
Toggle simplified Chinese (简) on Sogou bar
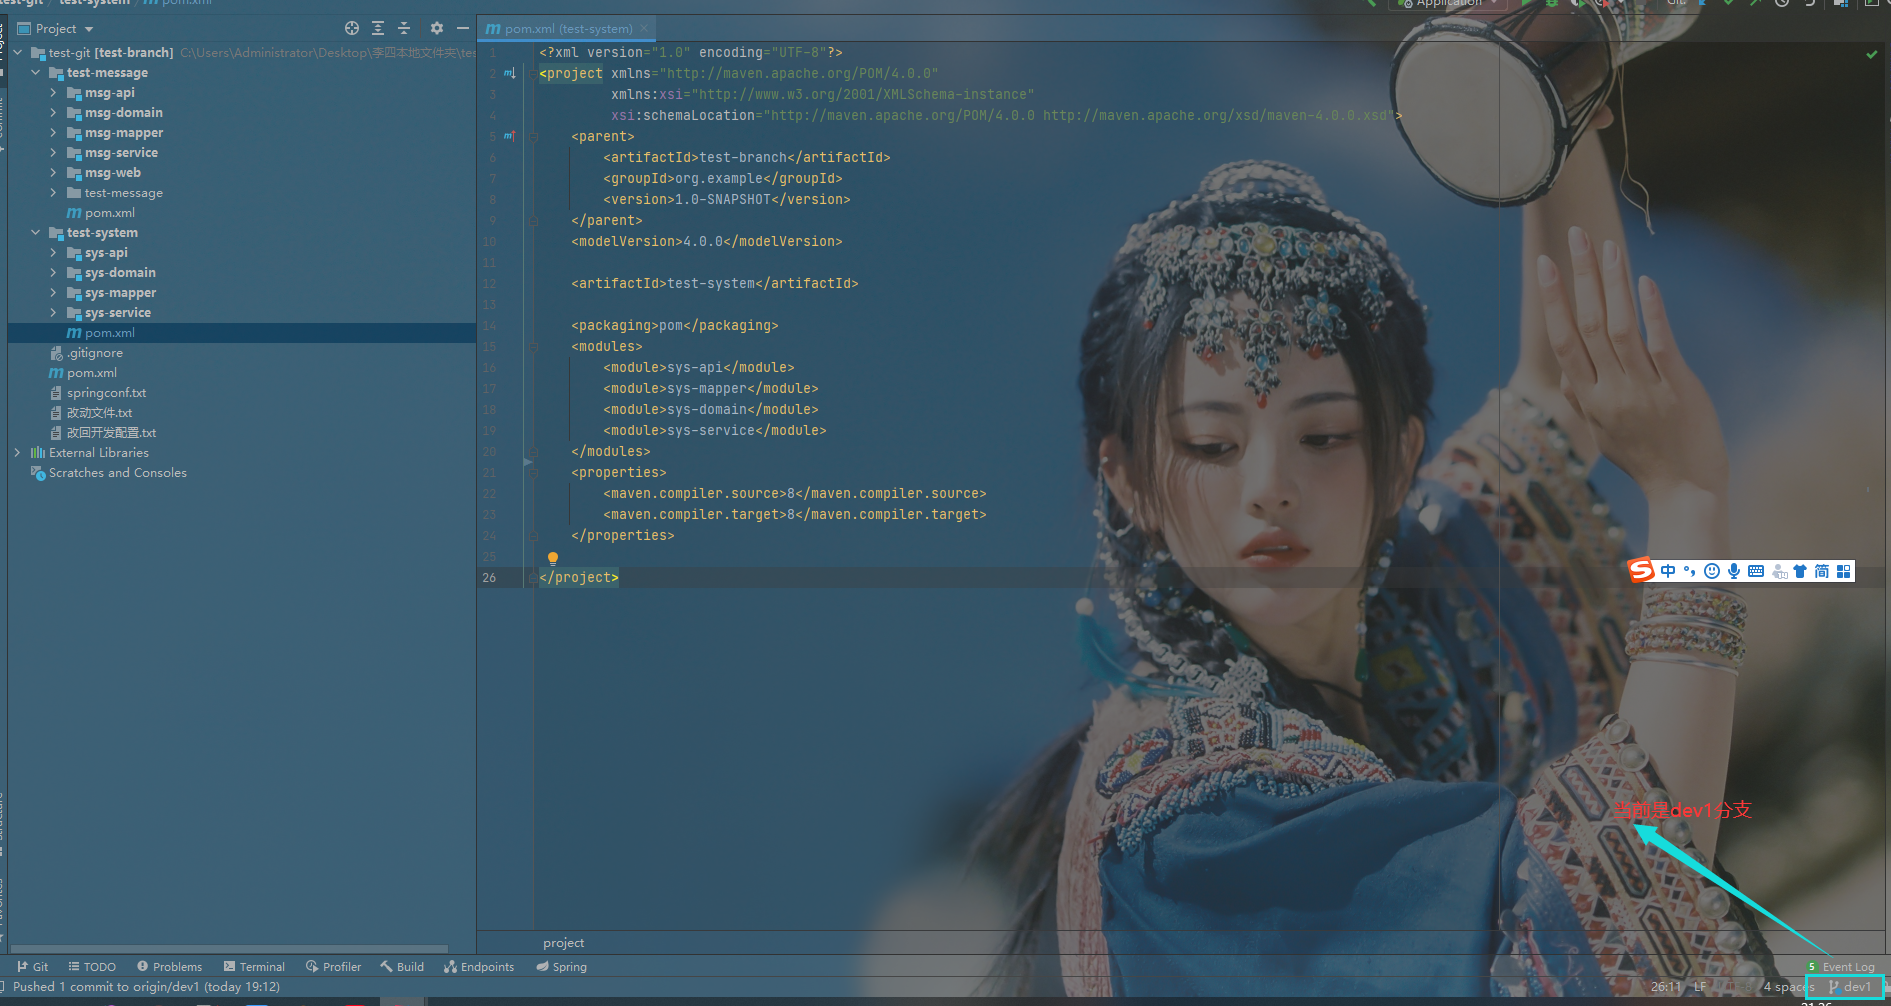tap(1821, 570)
